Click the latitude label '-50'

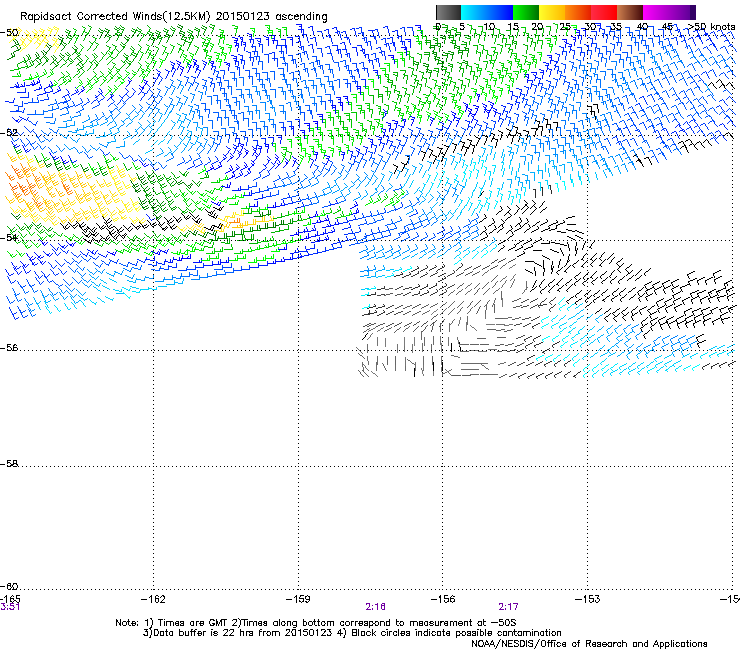tap(9, 33)
